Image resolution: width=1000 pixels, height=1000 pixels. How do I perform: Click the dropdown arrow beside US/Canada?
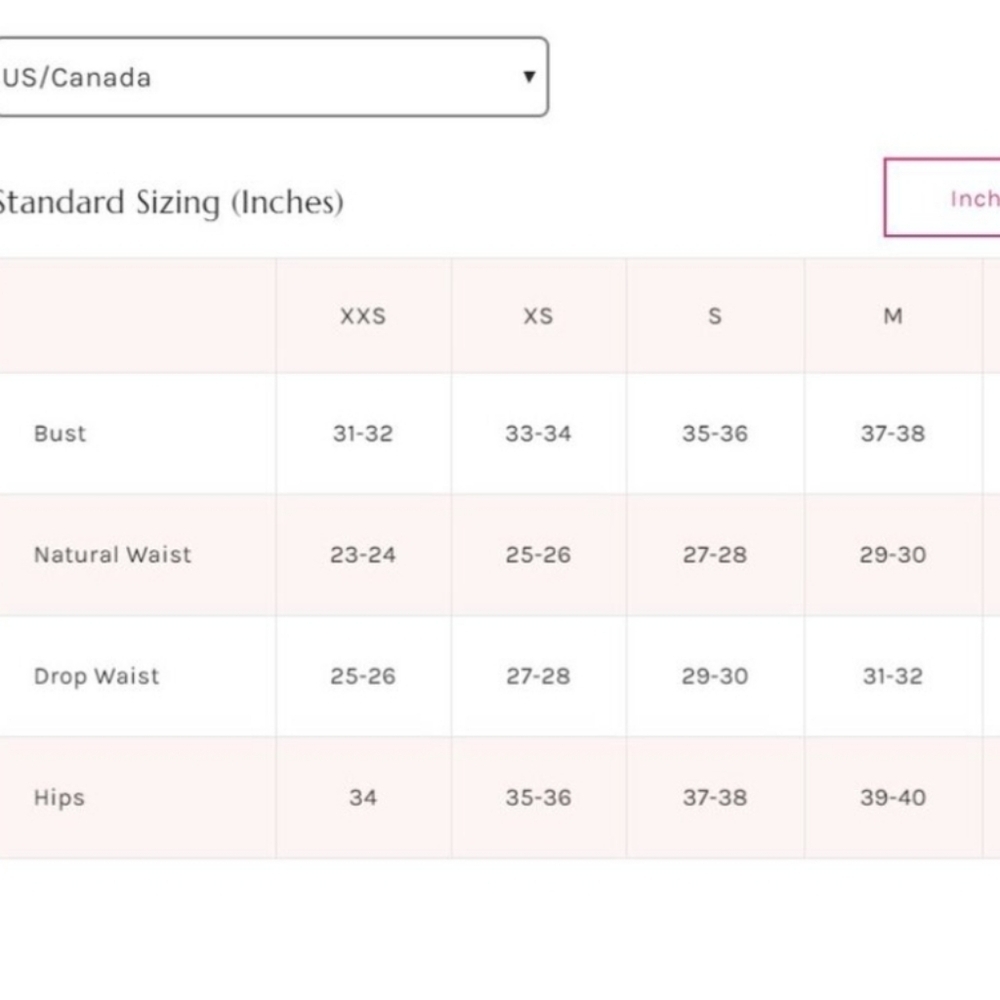[529, 77]
